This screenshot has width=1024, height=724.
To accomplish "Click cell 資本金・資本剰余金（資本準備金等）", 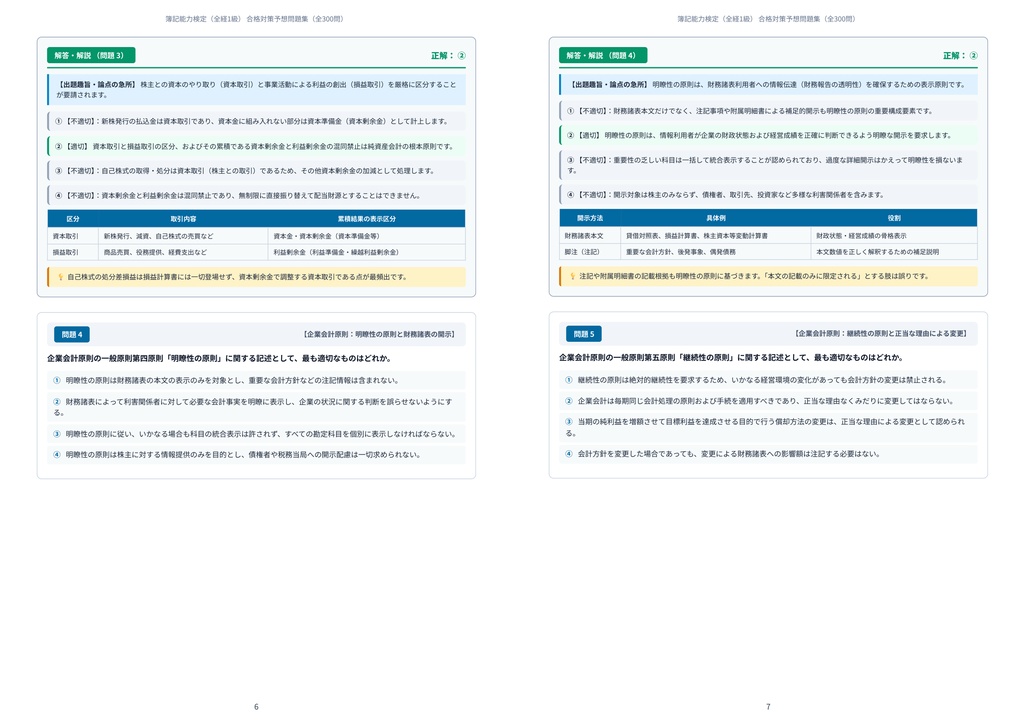I will [366, 236].
